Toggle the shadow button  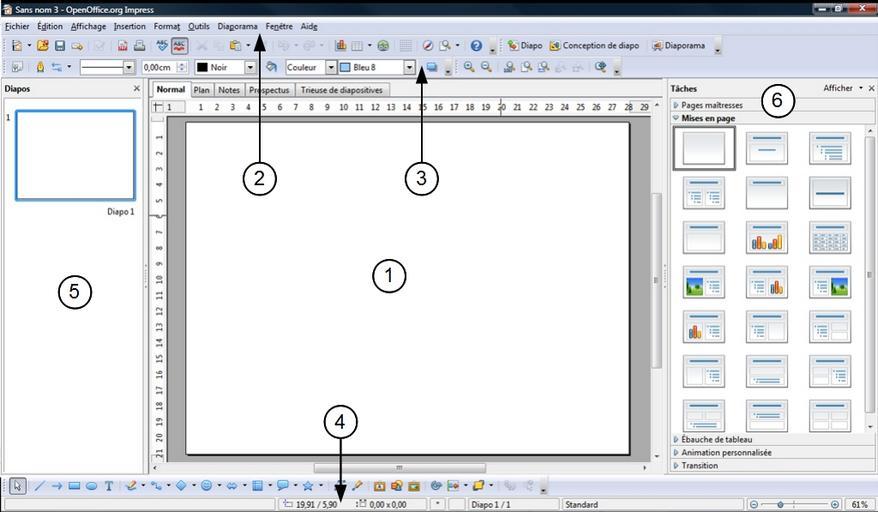pyautogui.click(x=432, y=67)
